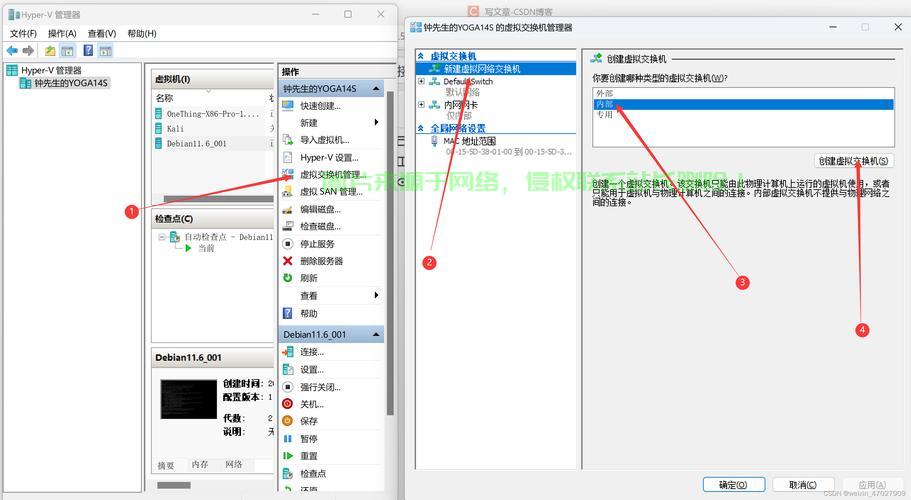Select MAC 地址范围 in global settings
This screenshot has width=911, height=500.
[469, 141]
